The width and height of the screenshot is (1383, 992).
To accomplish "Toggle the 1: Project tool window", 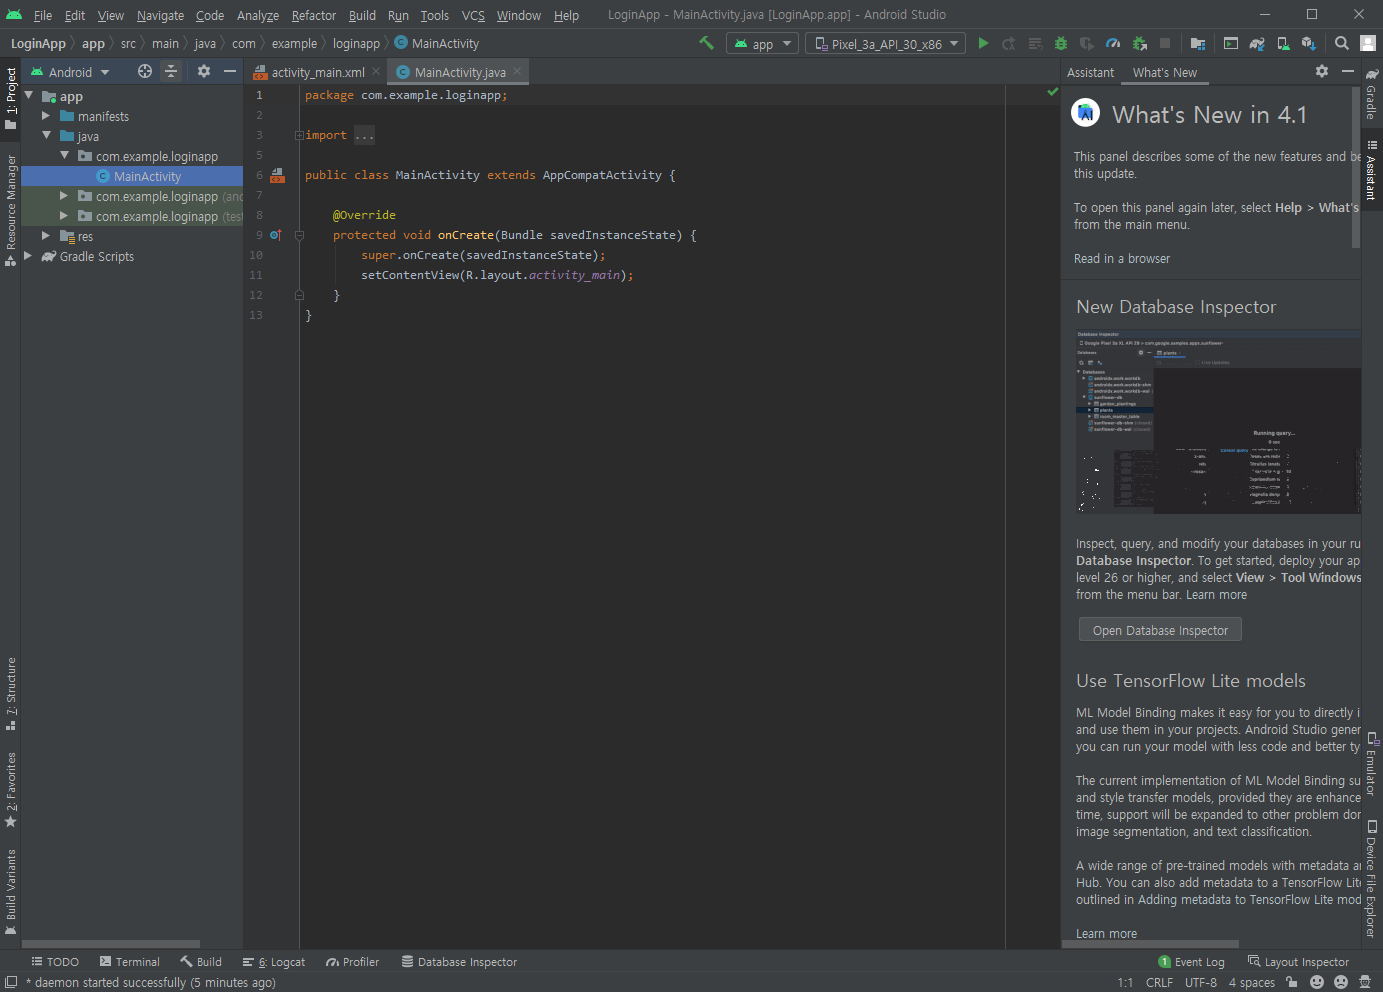I will click(x=11, y=98).
